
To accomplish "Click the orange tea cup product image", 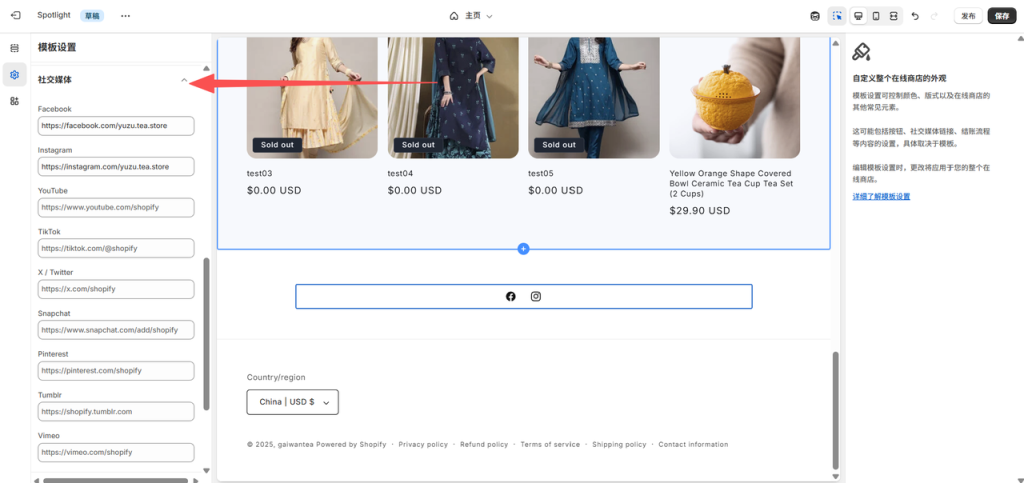I will (735, 97).
